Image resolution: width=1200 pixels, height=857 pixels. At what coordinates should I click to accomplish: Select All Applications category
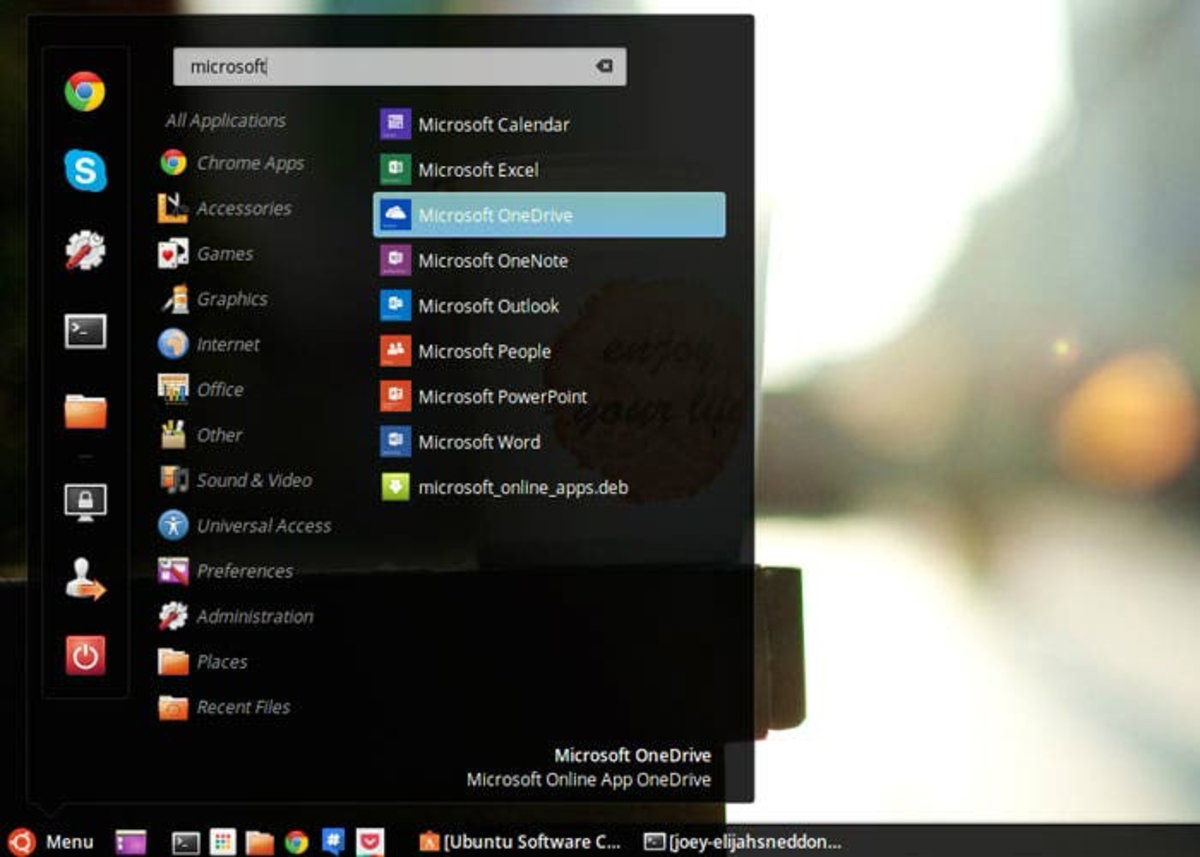[225, 120]
